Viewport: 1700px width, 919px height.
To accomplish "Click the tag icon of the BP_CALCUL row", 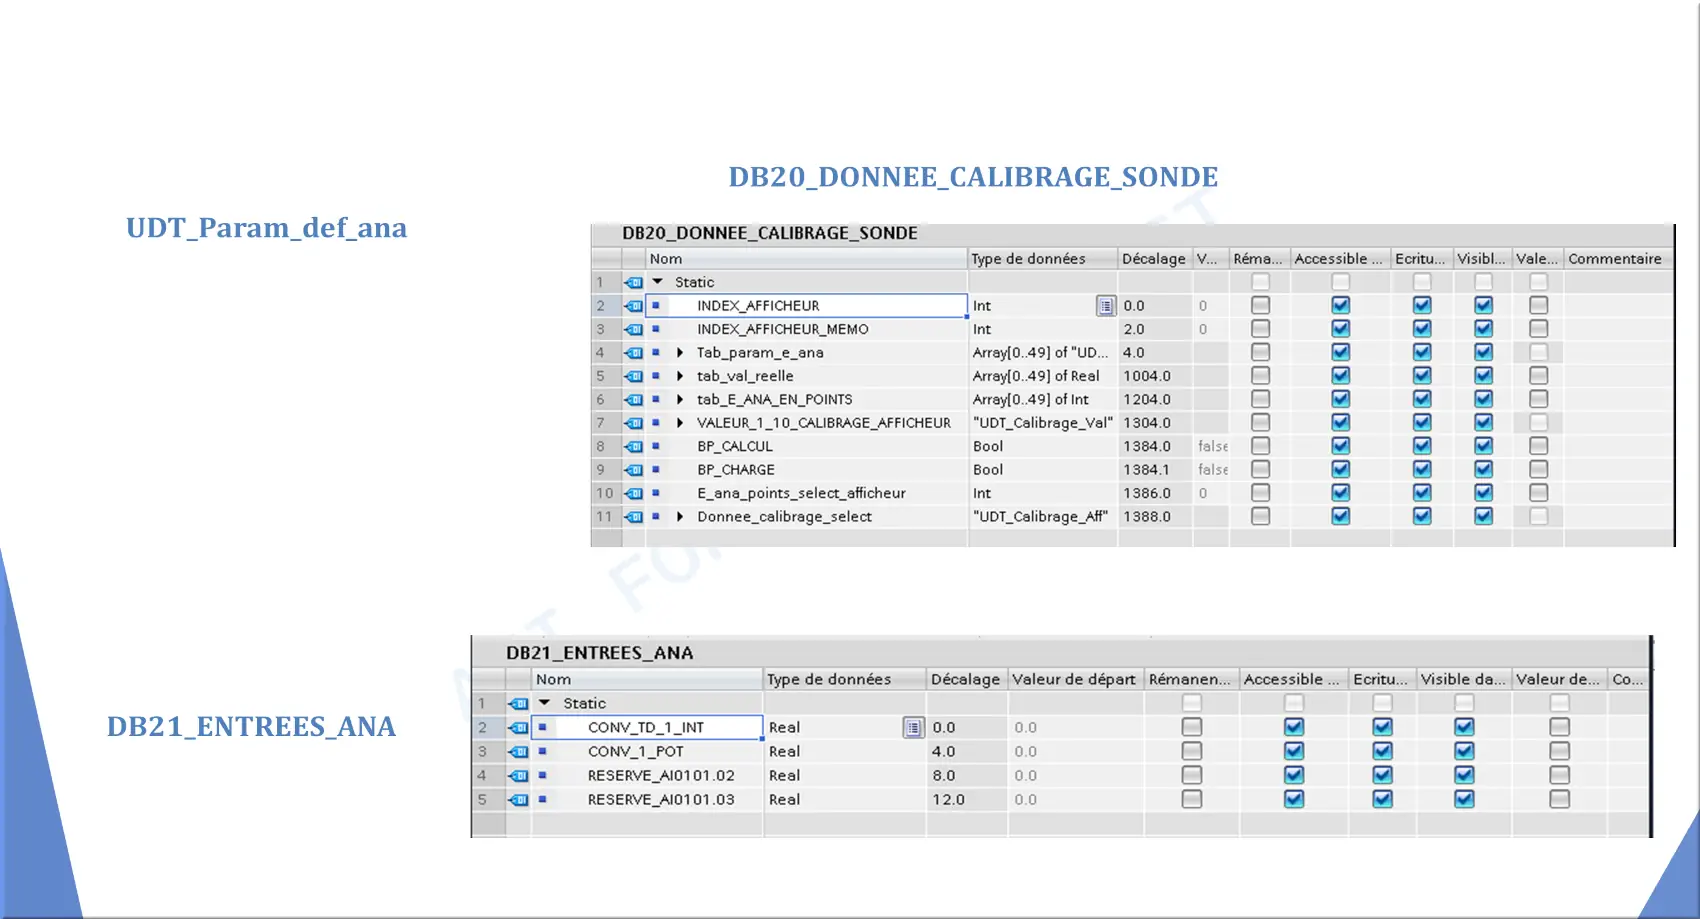I will tap(634, 446).
